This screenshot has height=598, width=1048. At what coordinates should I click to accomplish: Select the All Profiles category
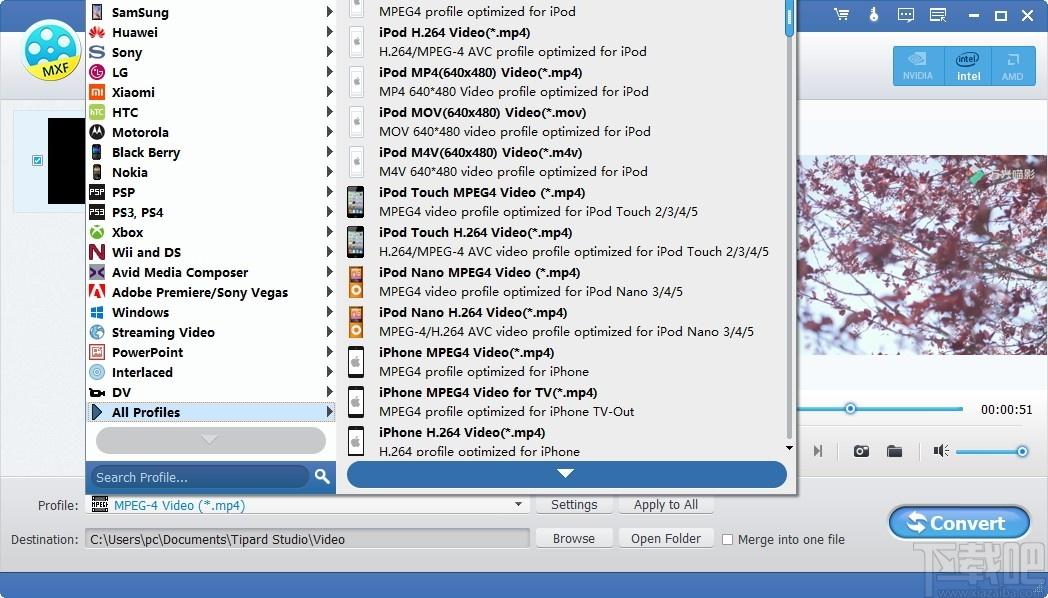pyautogui.click(x=211, y=412)
